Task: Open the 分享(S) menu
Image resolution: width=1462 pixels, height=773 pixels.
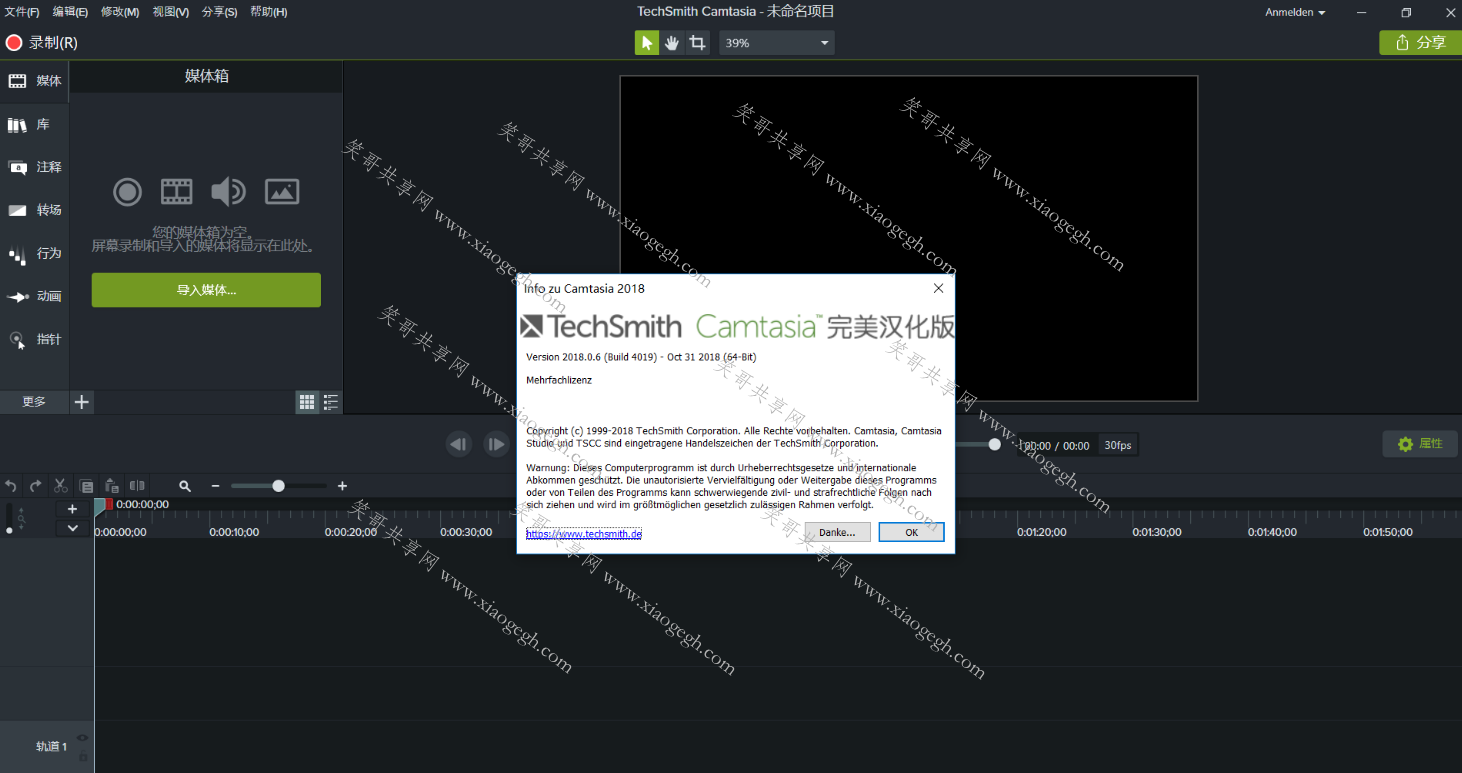Action: point(219,12)
